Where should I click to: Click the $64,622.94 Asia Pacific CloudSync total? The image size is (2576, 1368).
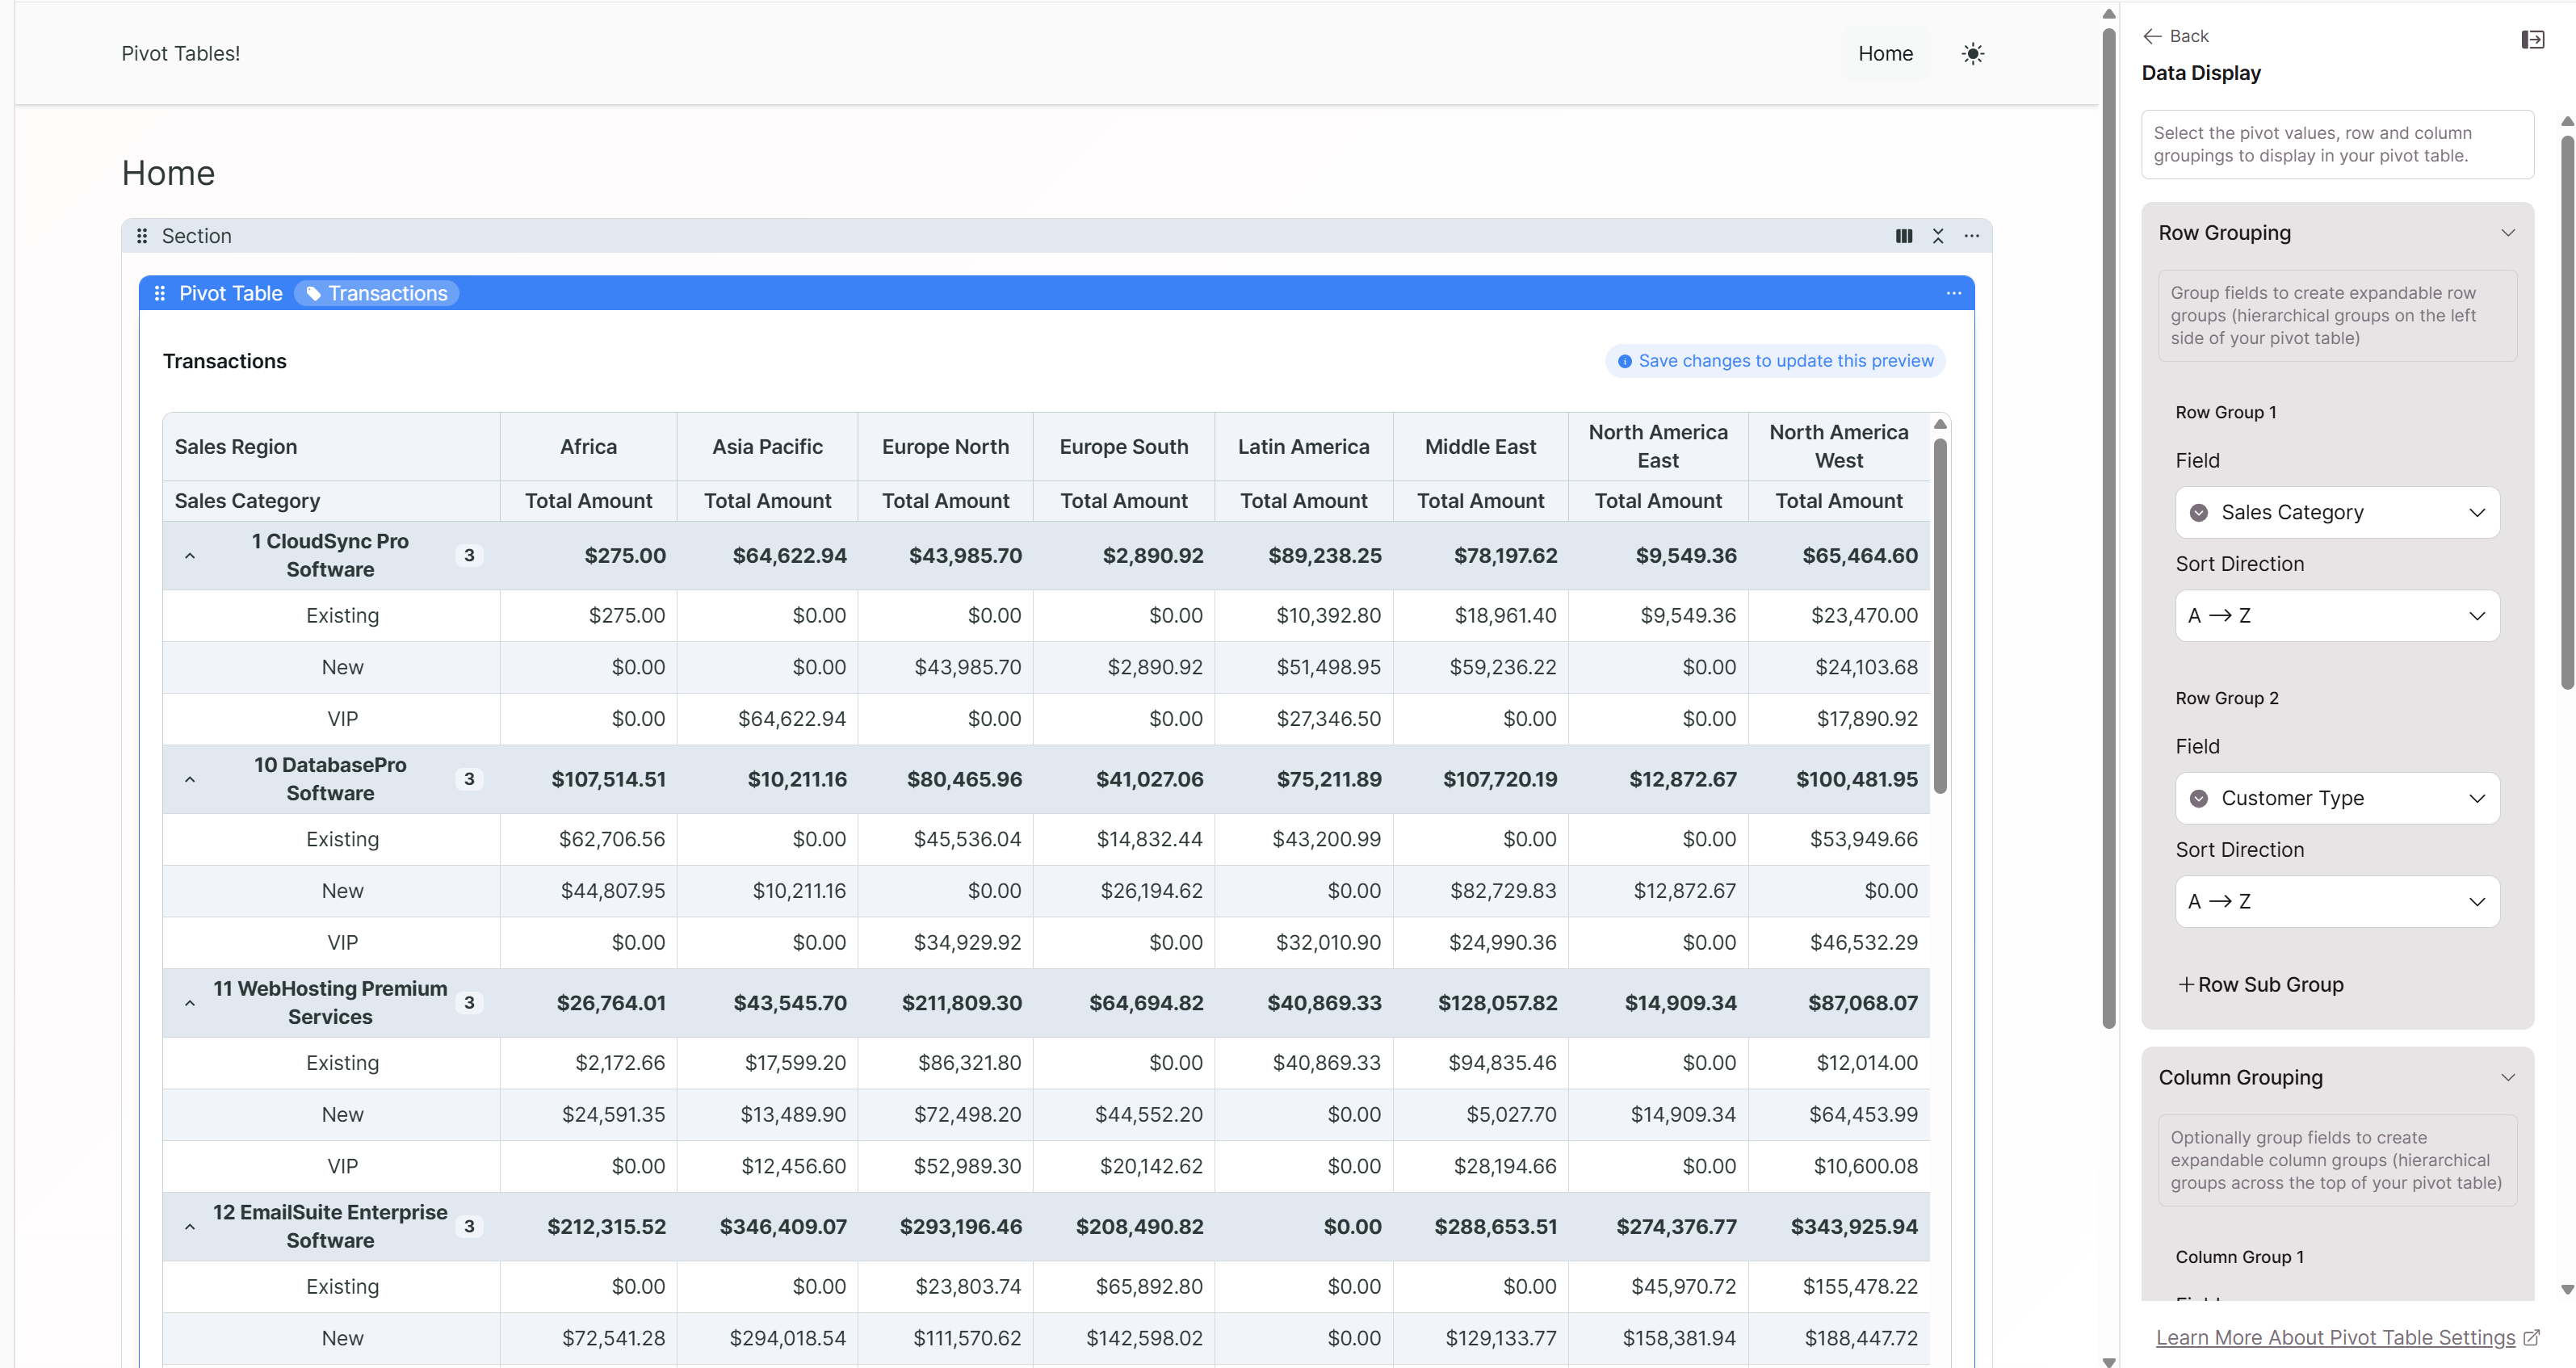click(x=789, y=556)
